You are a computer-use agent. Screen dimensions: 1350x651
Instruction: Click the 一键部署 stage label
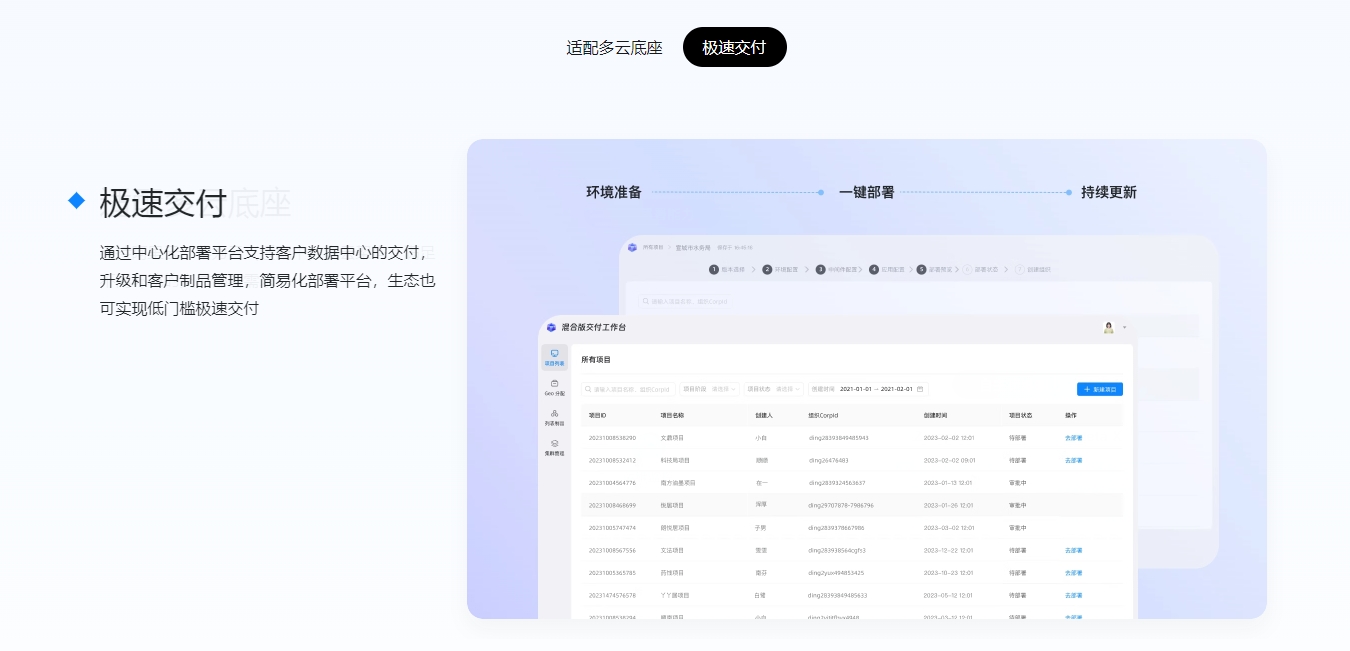866,192
